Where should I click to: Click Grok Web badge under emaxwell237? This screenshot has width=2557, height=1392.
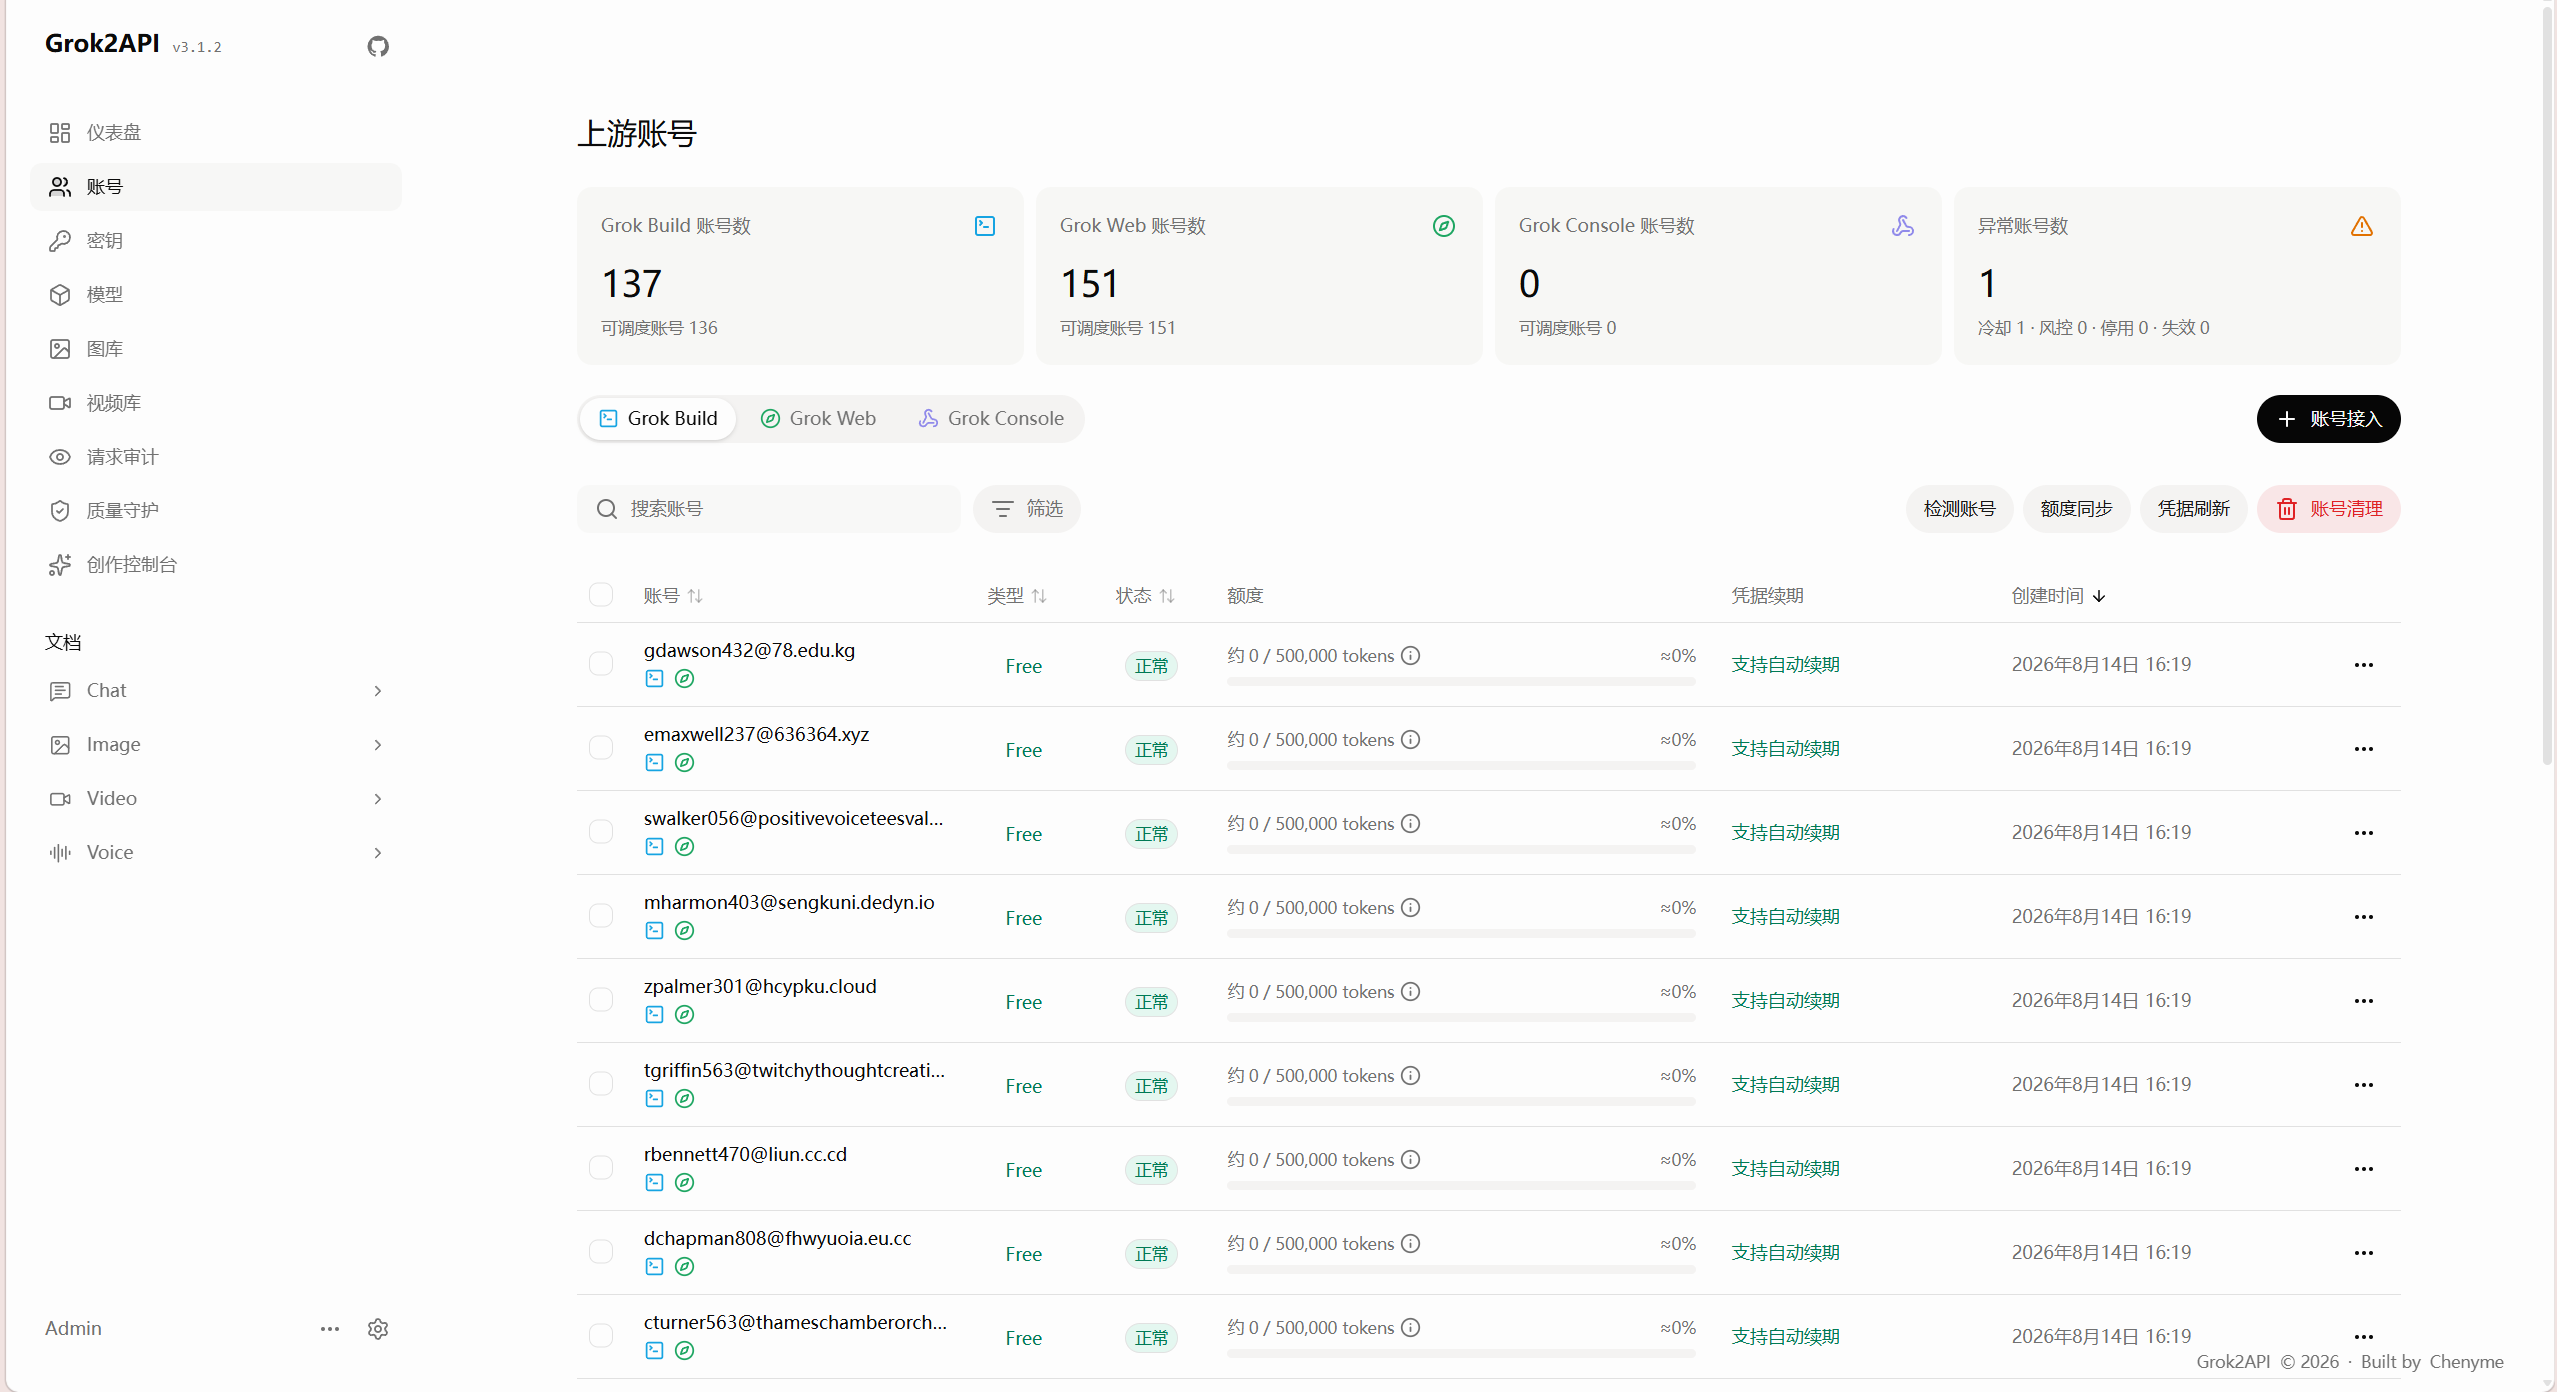click(x=684, y=763)
